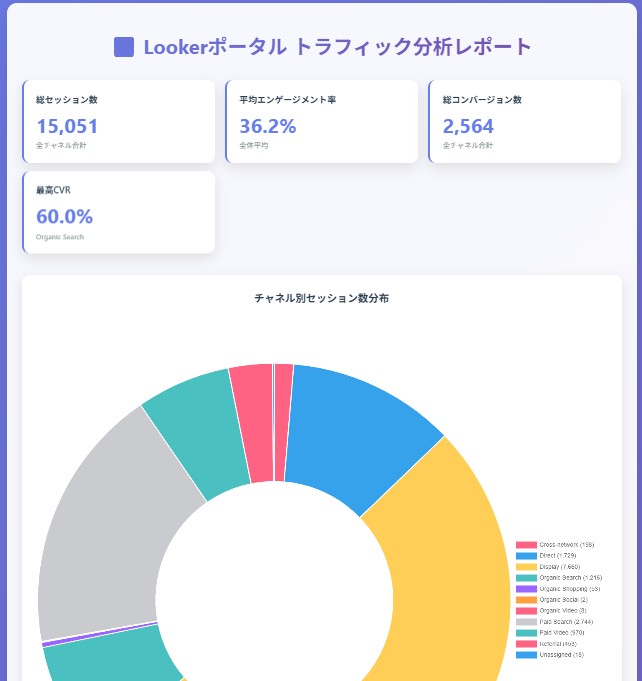
Task: Click the Unassigned legend label
Action: [x=562, y=655]
